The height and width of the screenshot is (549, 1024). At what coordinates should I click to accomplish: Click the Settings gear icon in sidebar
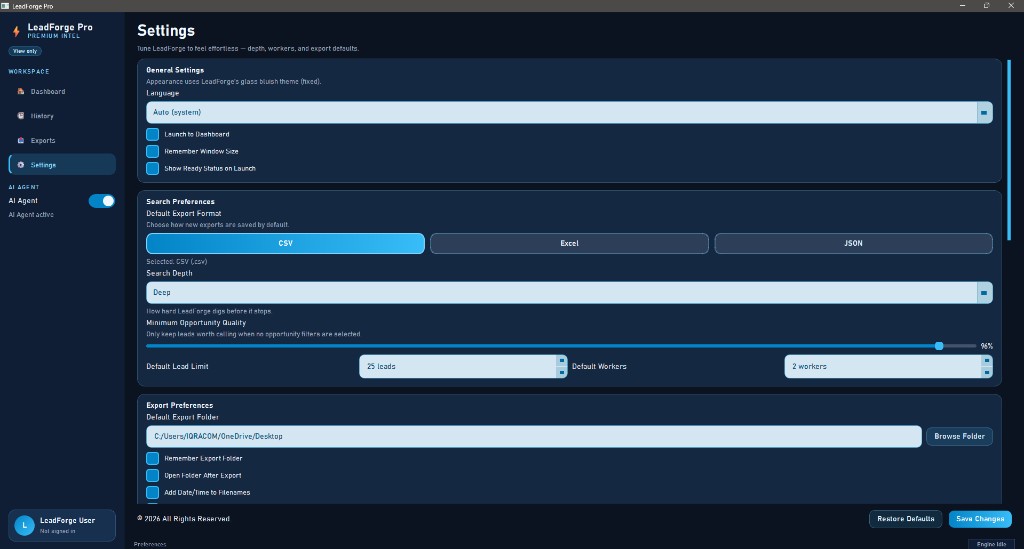[20, 165]
